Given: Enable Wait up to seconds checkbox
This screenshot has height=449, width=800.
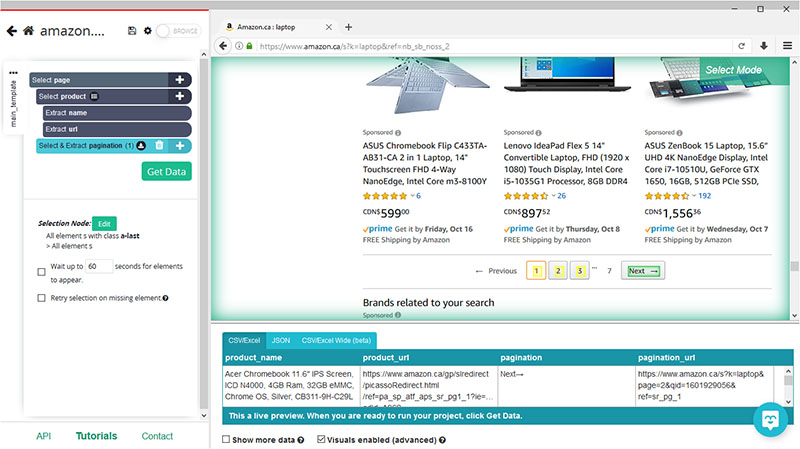Looking at the screenshot, I should [x=41, y=272].
